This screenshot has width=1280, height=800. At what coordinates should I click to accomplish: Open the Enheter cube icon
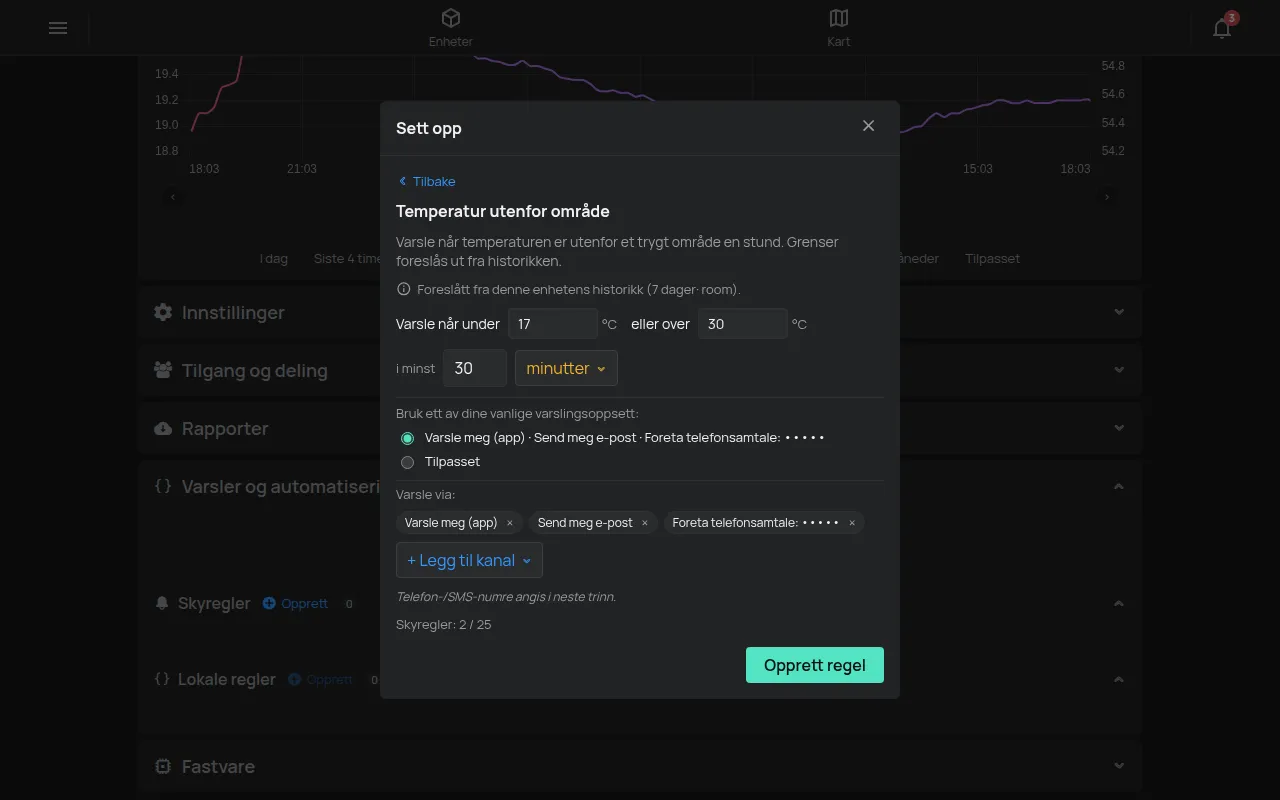click(451, 18)
